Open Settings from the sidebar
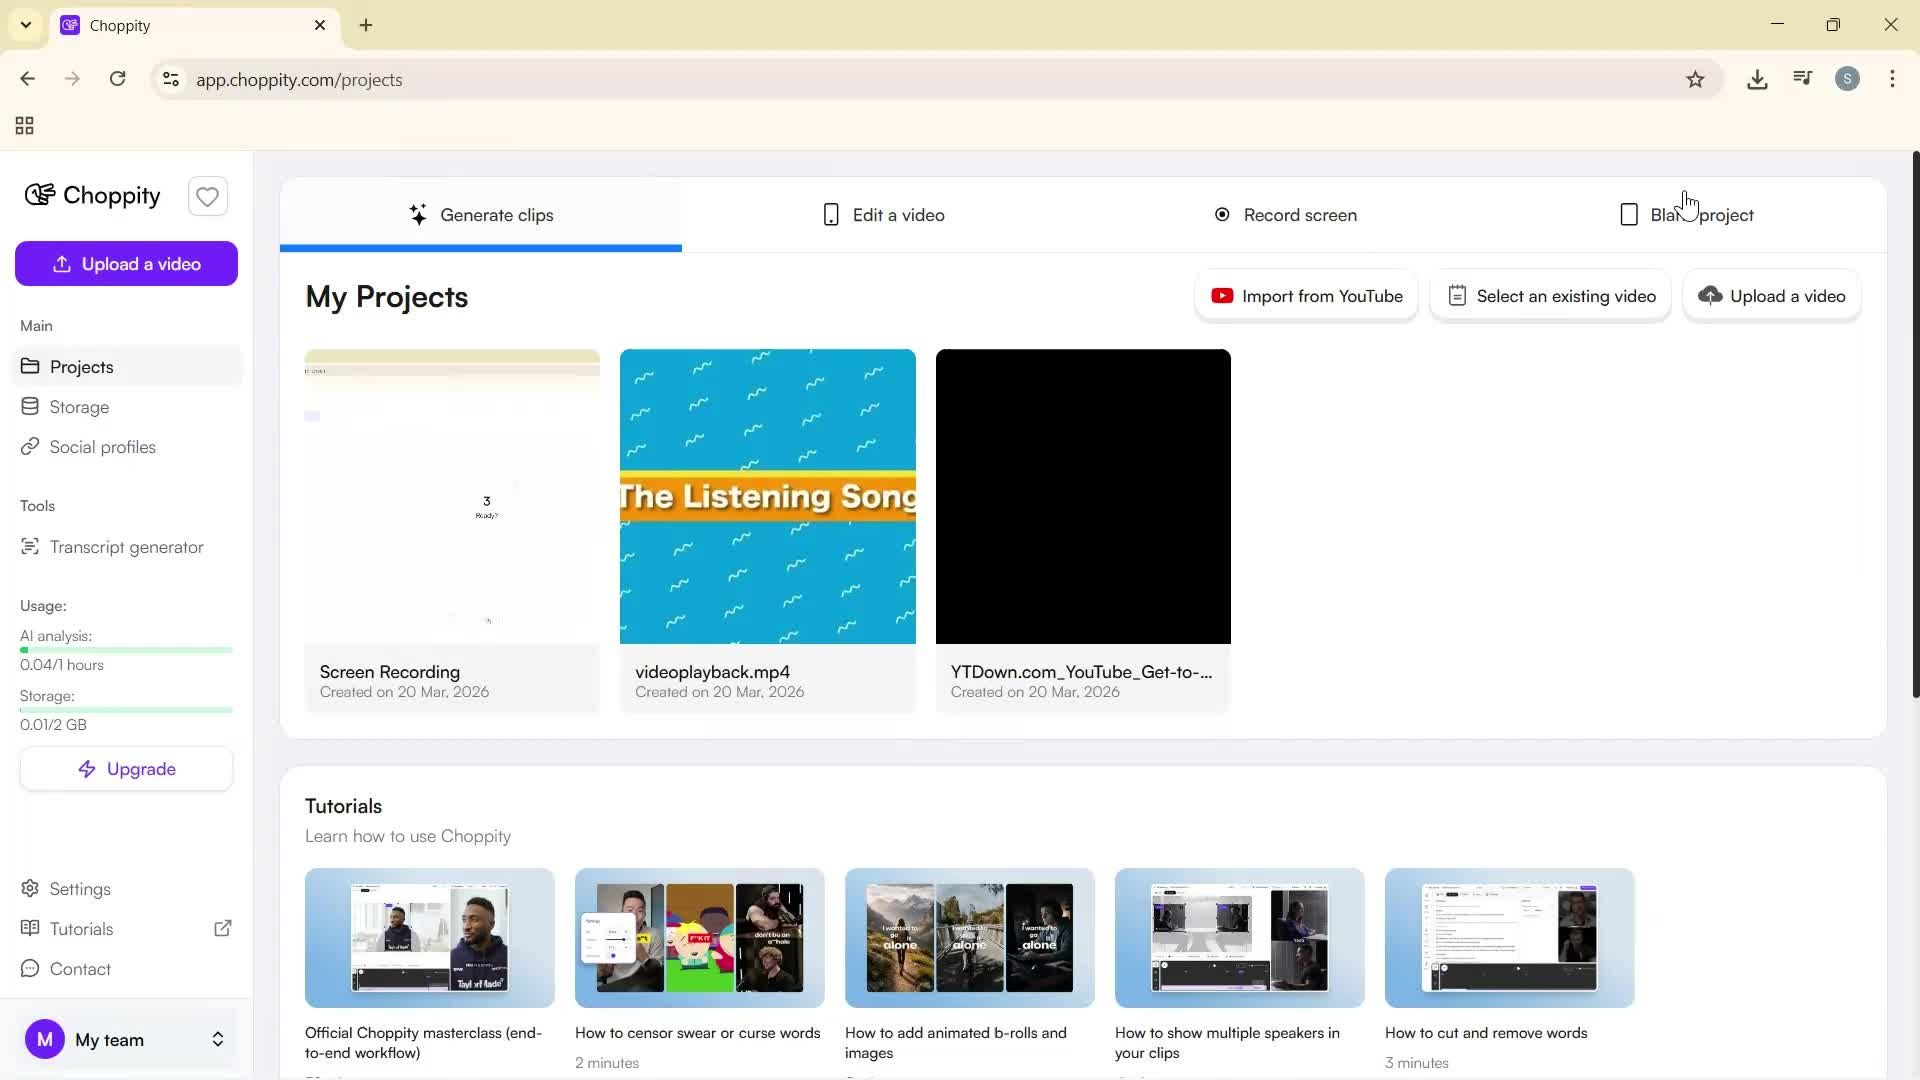Image resolution: width=1920 pixels, height=1080 pixels. tap(79, 888)
